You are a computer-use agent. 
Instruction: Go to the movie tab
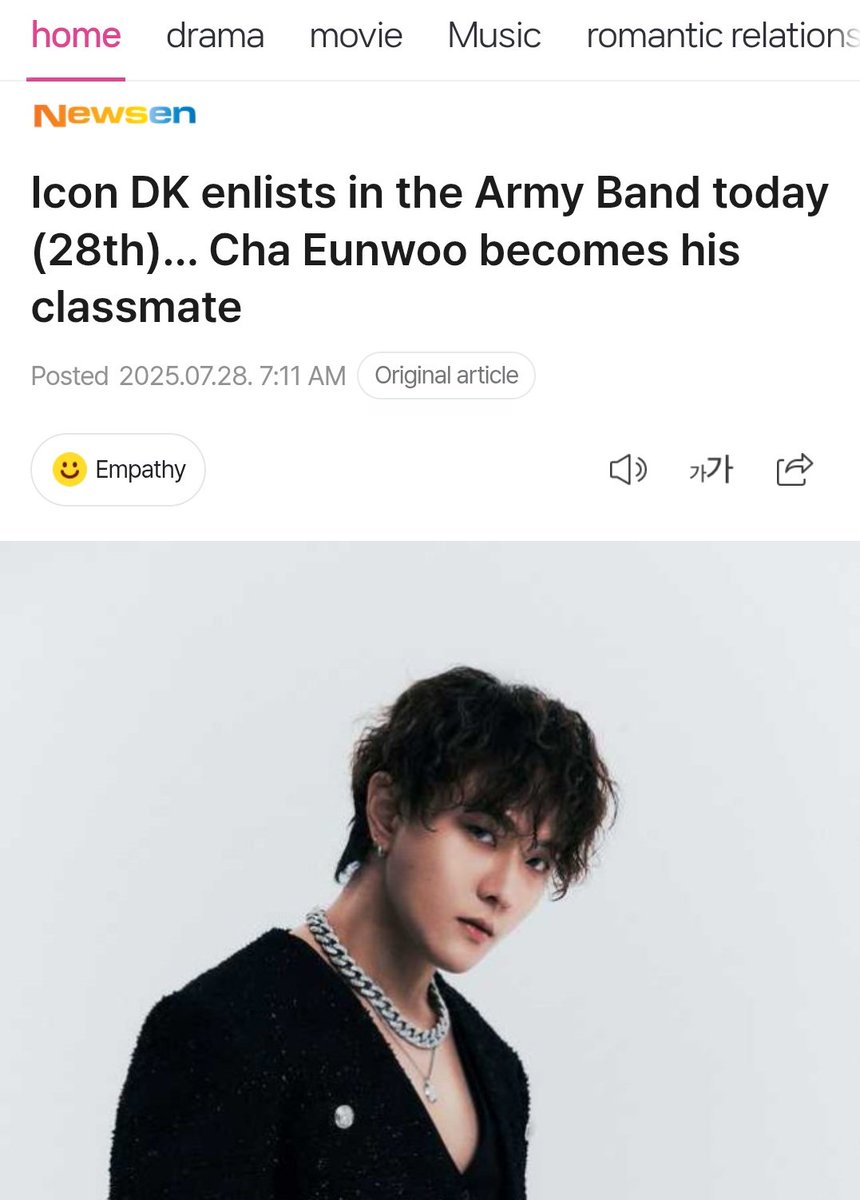pyautogui.click(x=356, y=36)
